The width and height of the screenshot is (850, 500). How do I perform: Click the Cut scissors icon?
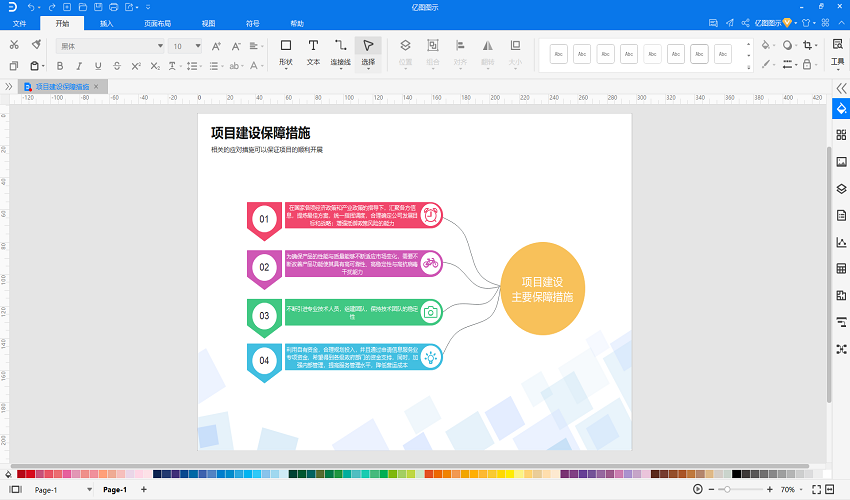(14, 45)
